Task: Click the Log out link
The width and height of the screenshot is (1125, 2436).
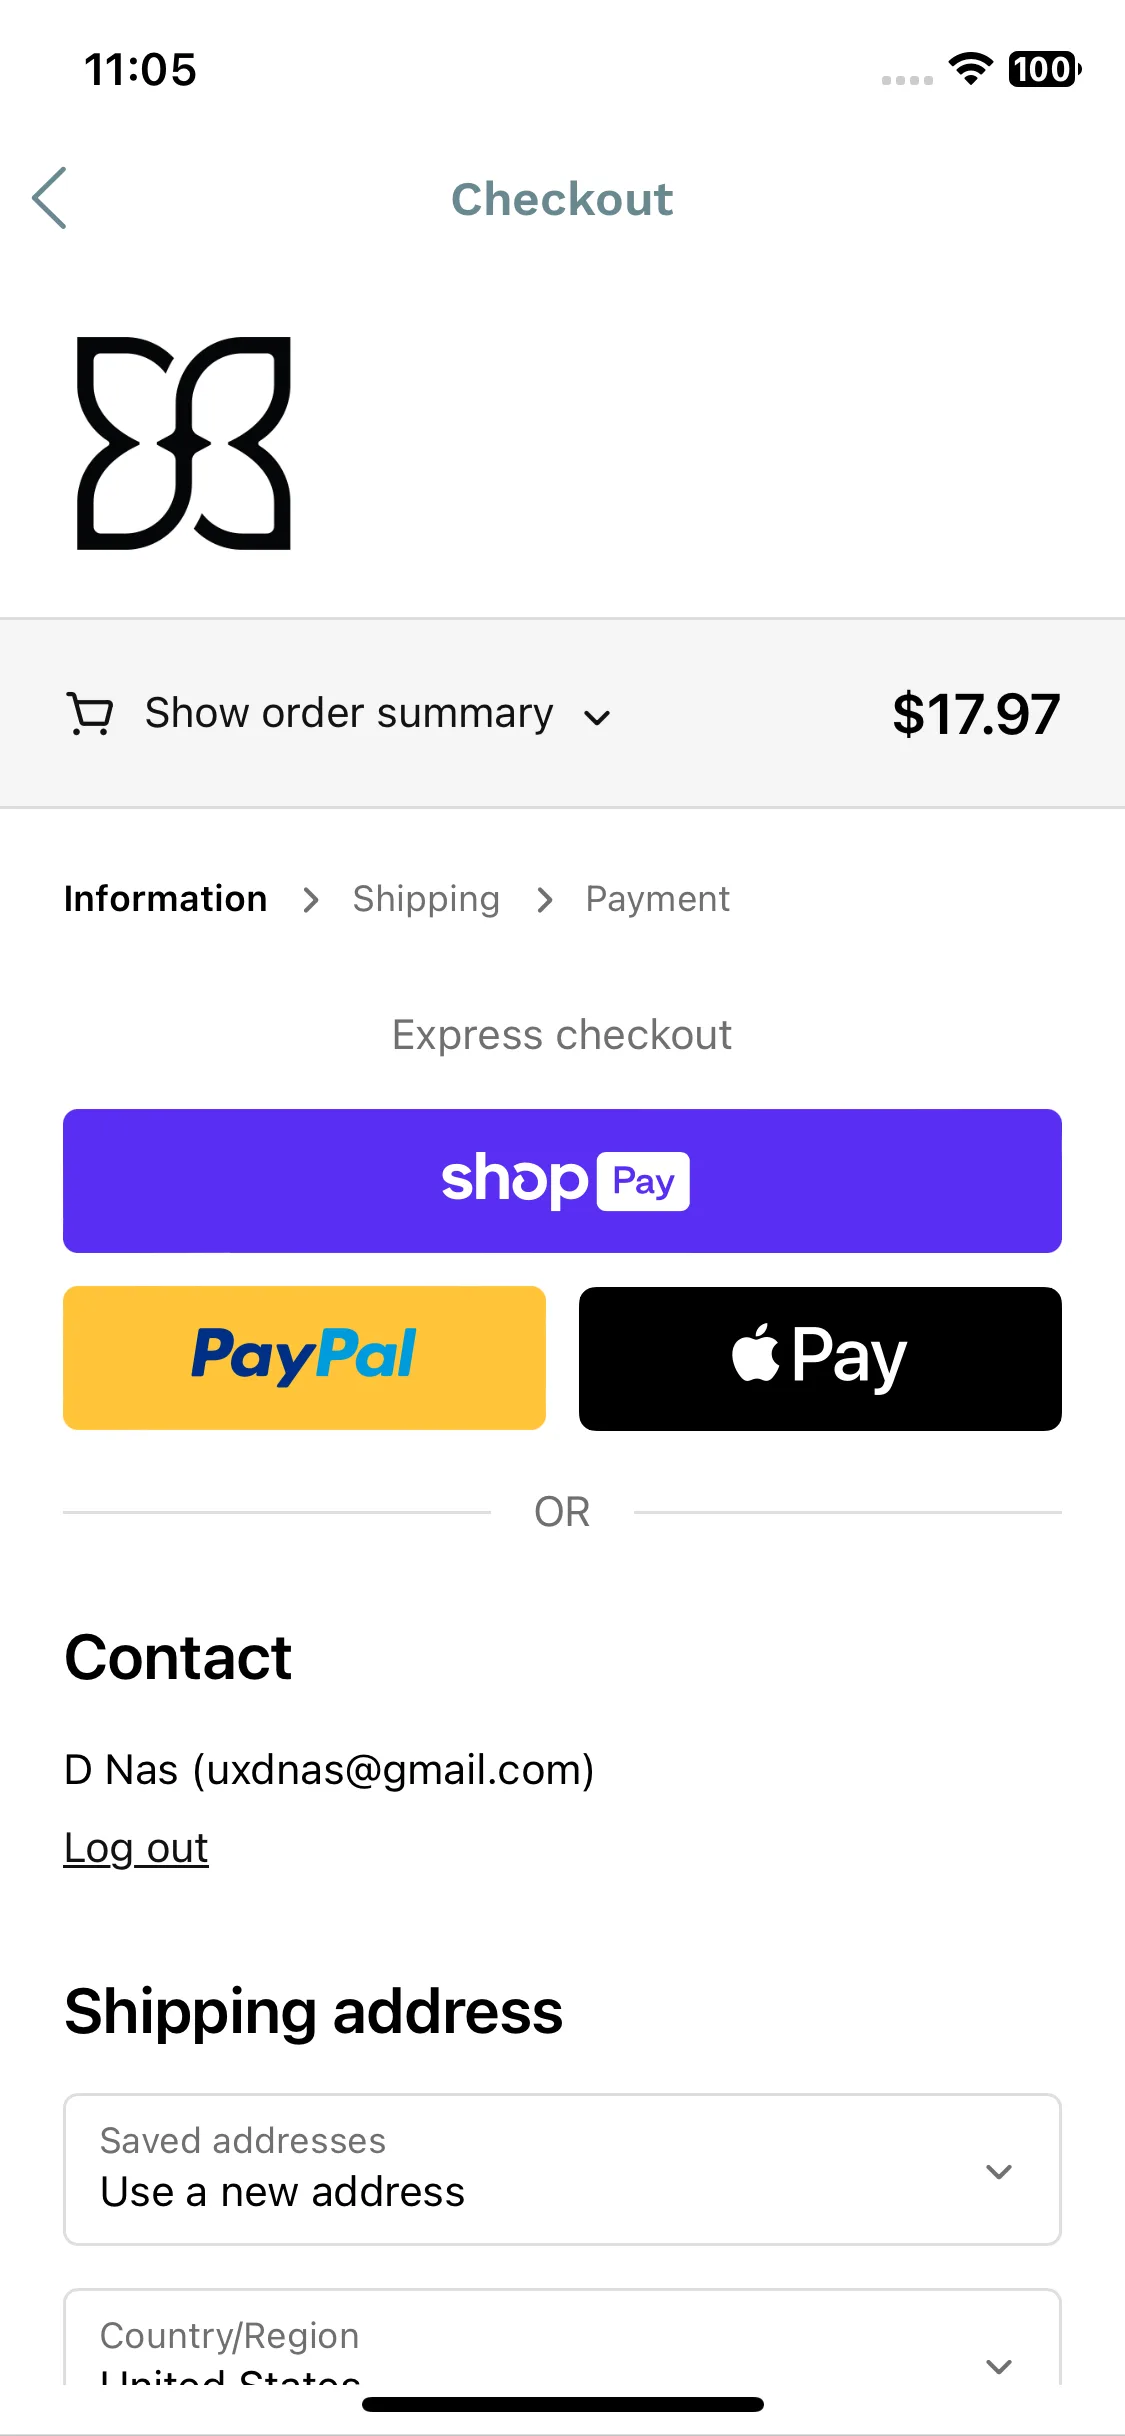Action: click(x=136, y=1848)
